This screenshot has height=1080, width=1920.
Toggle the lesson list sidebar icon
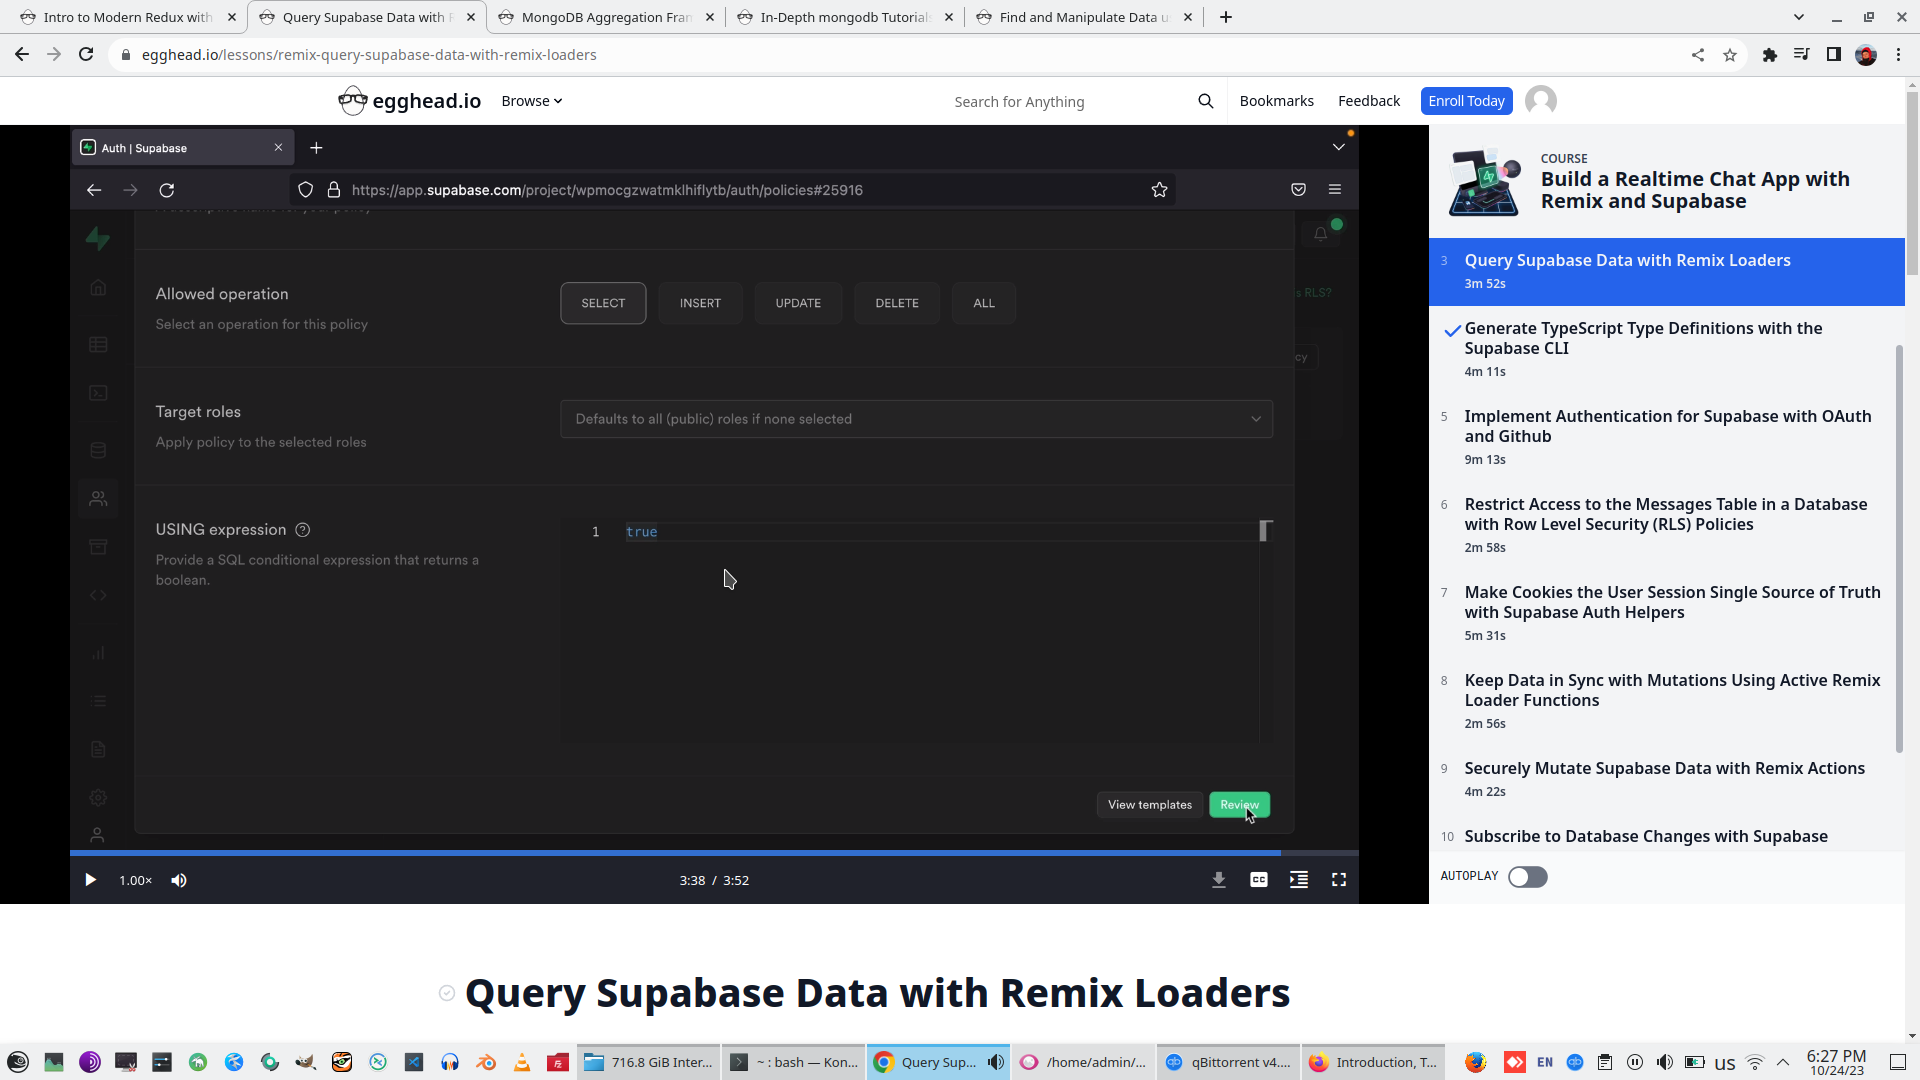coord(1299,880)
